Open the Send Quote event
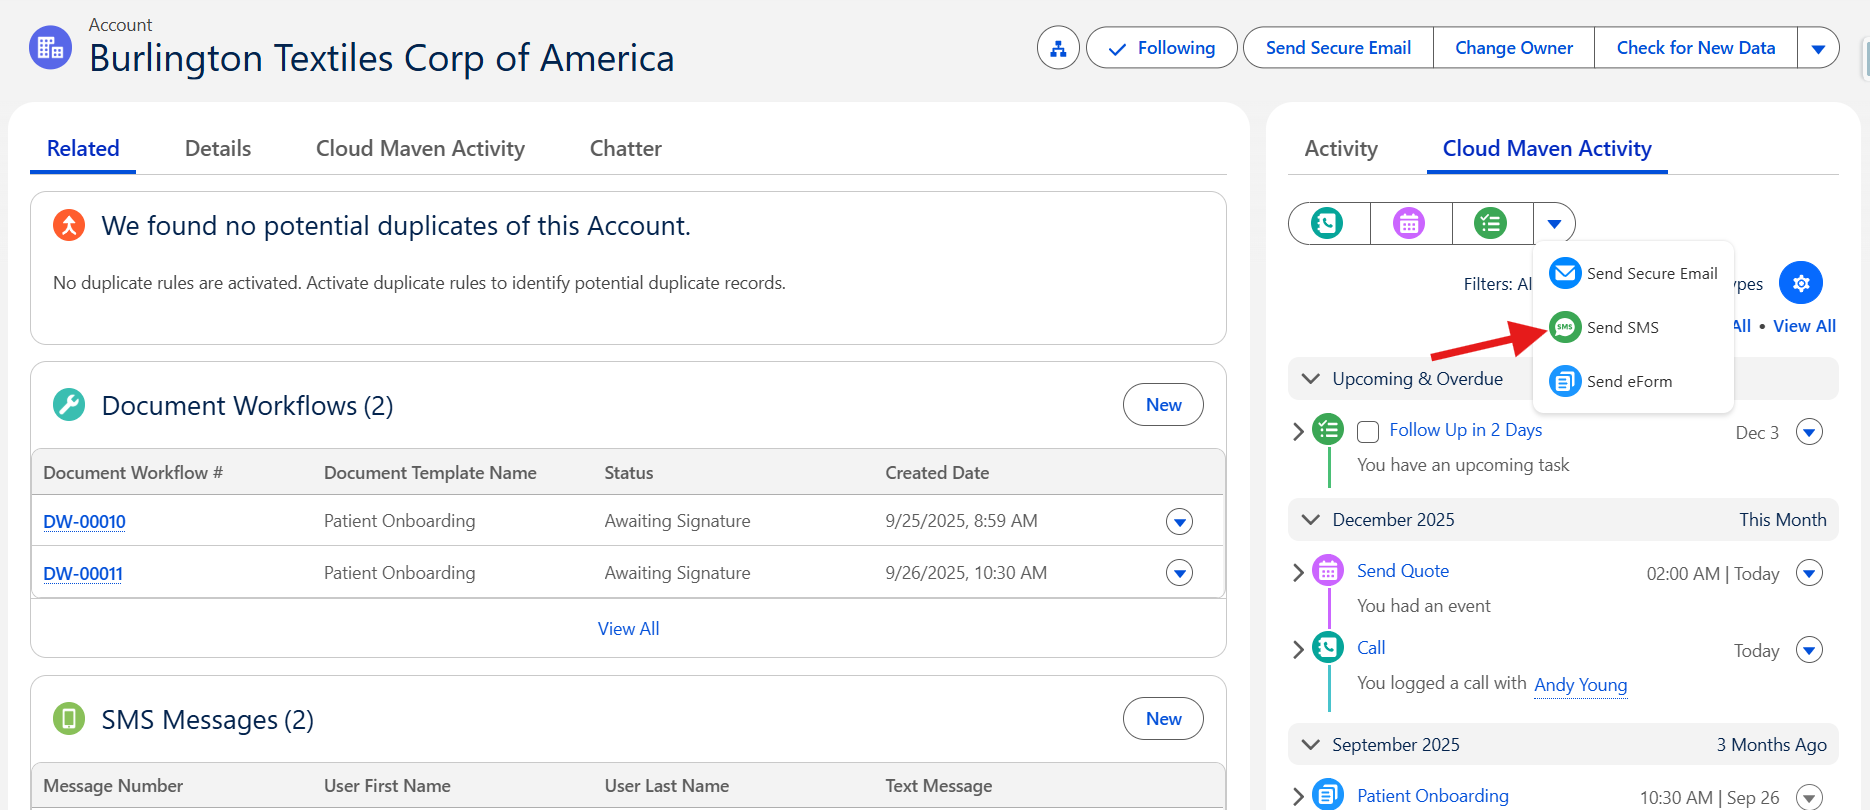 point(1403,571)
